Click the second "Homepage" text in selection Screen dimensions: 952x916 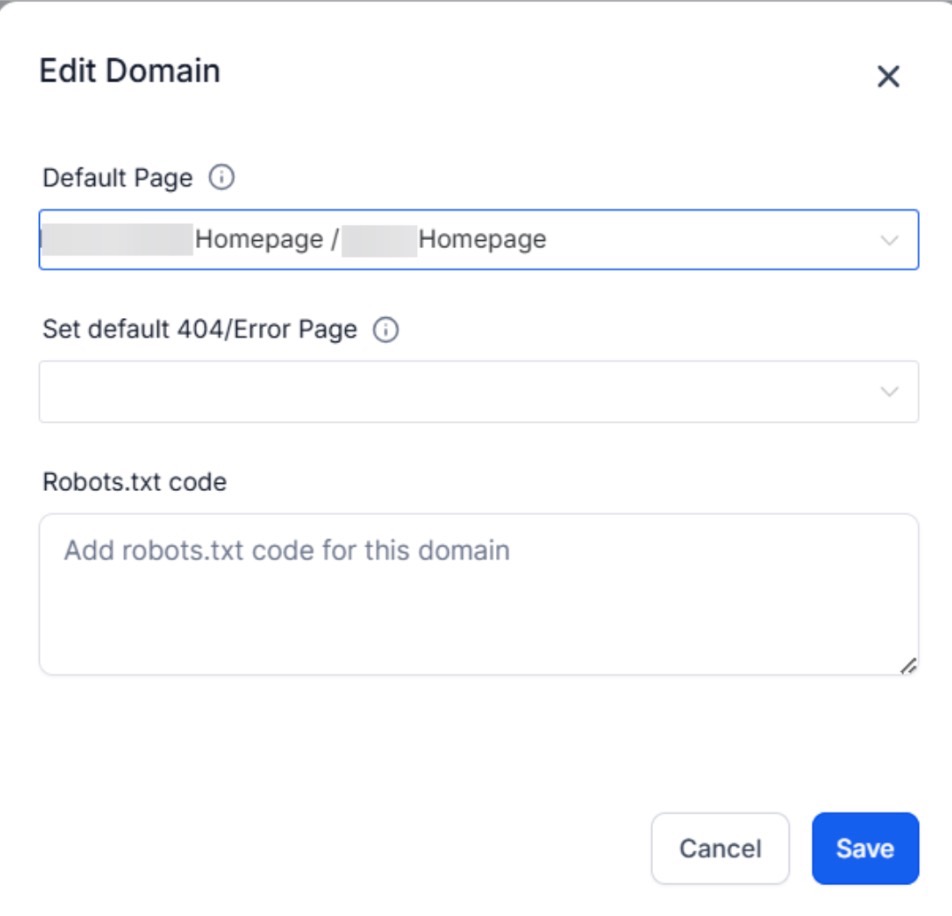[x=482, y=240]
